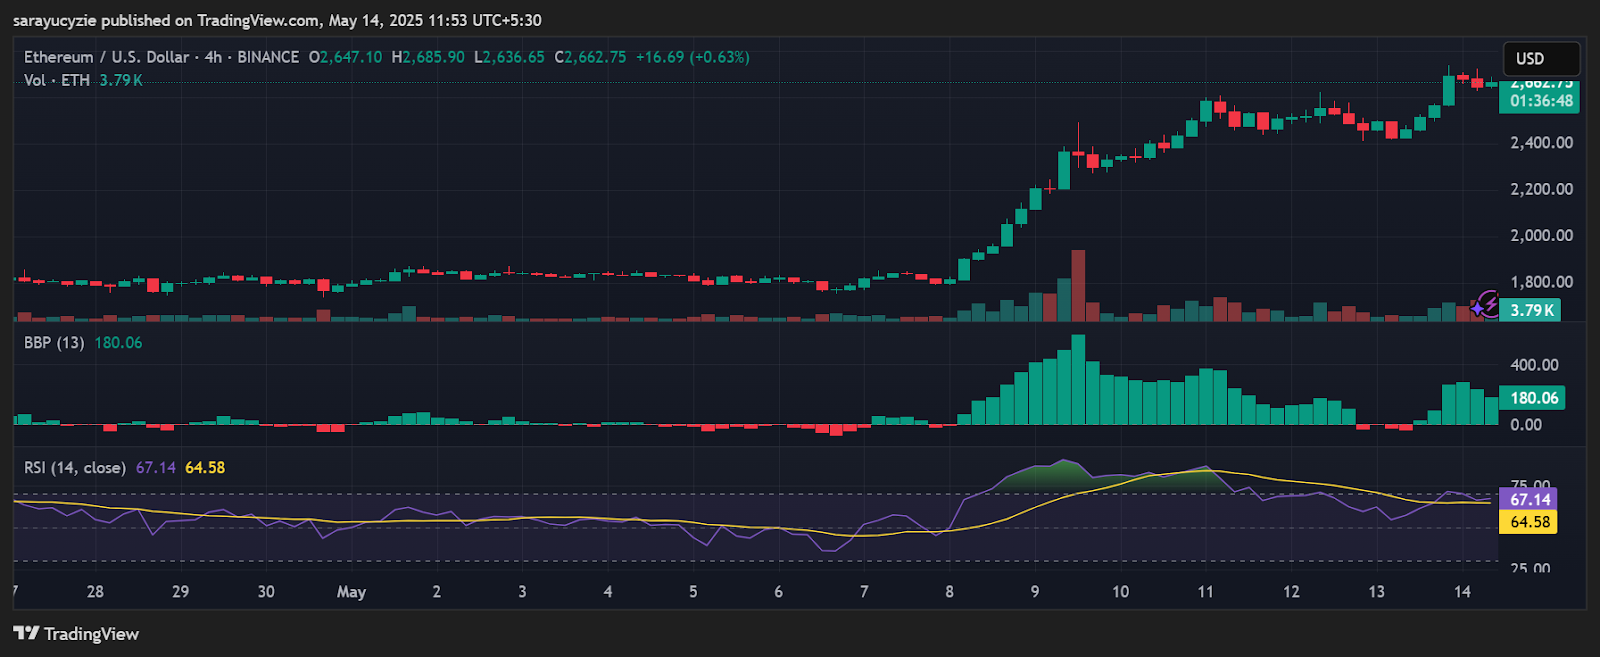
Task: Click the 11 date on the time axis
Action: click(x=1205, y=592)
